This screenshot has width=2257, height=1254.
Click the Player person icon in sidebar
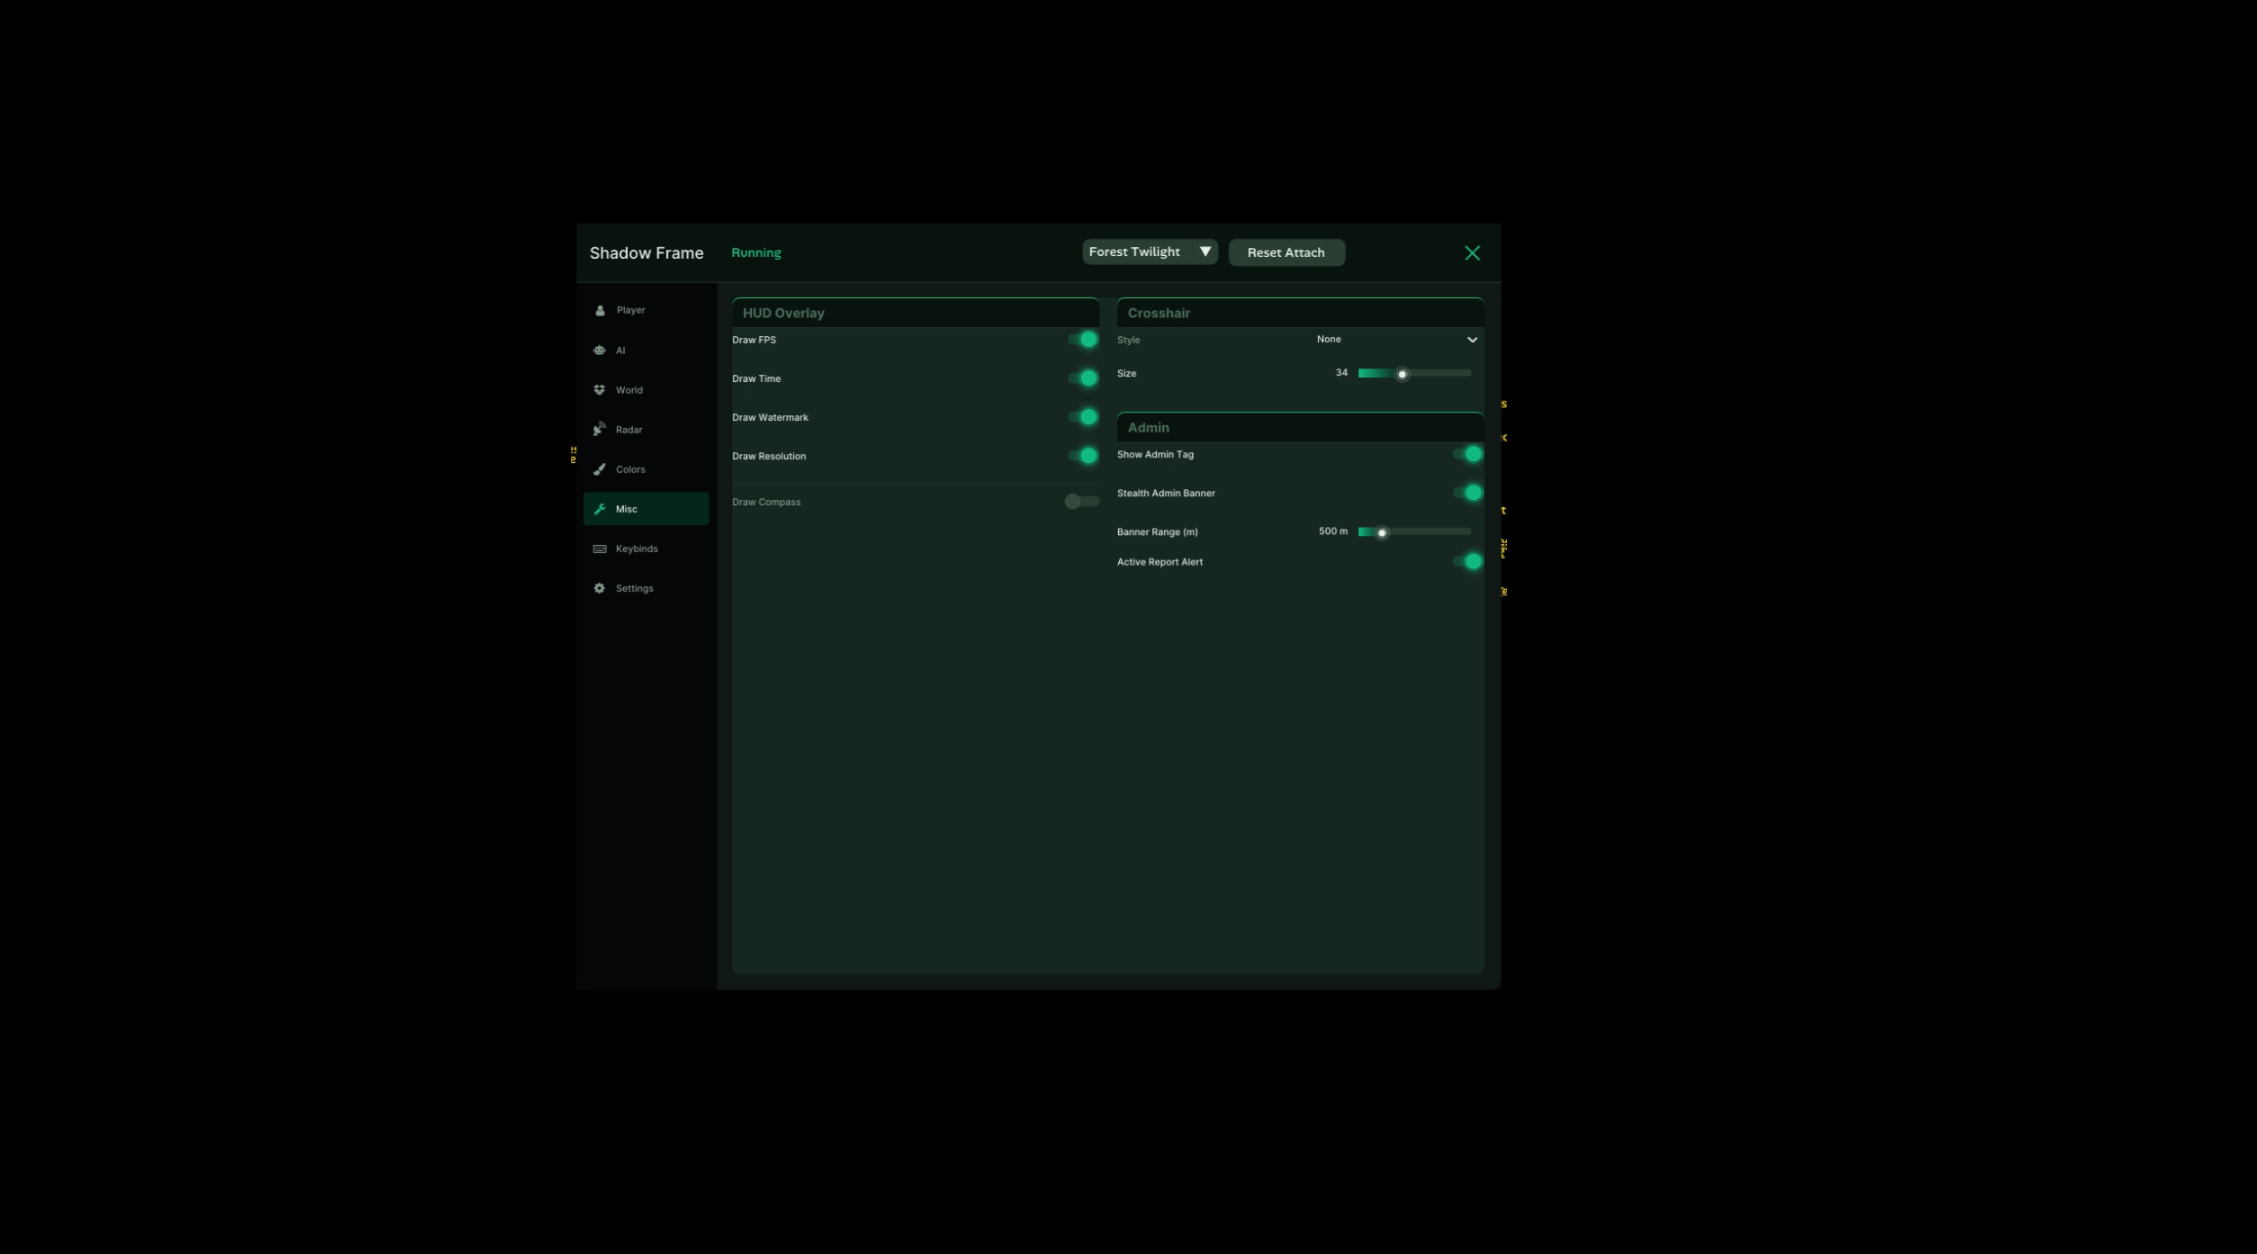(600, 310)
